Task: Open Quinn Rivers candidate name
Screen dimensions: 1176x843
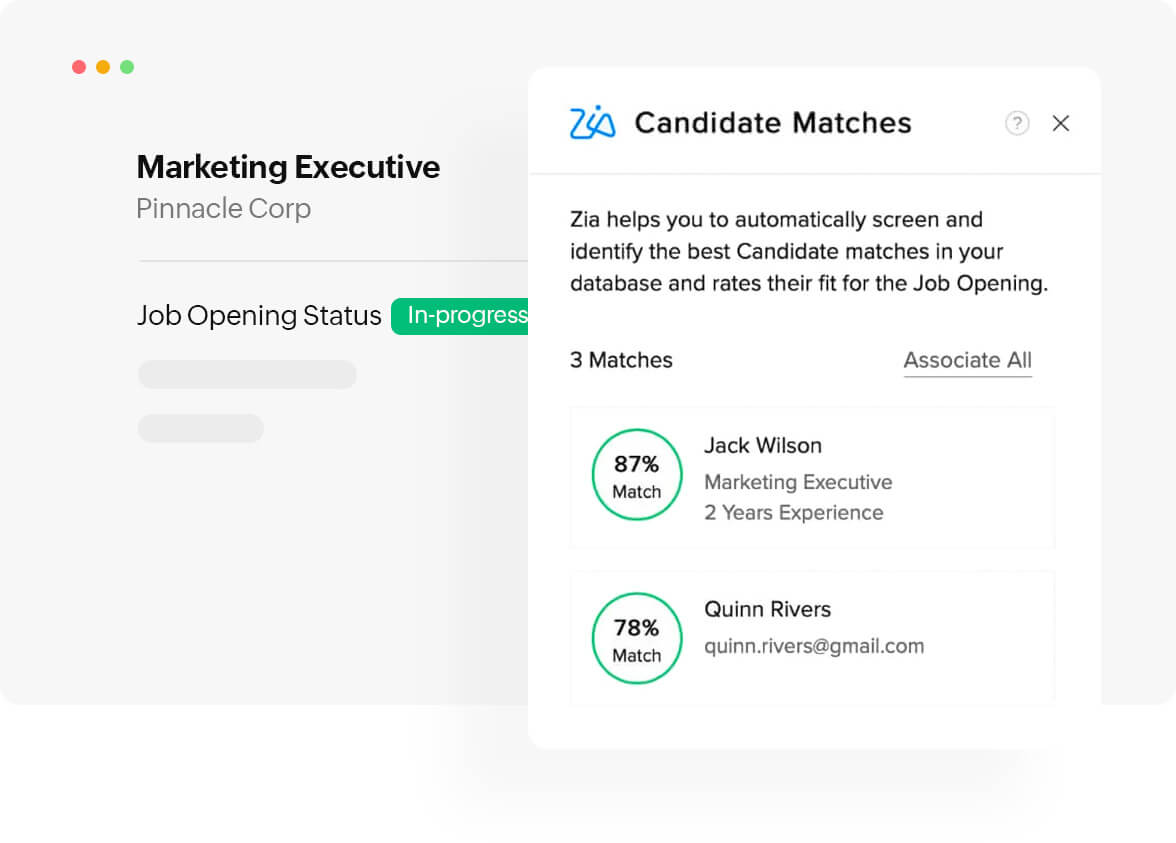Action: pos(767,609)
